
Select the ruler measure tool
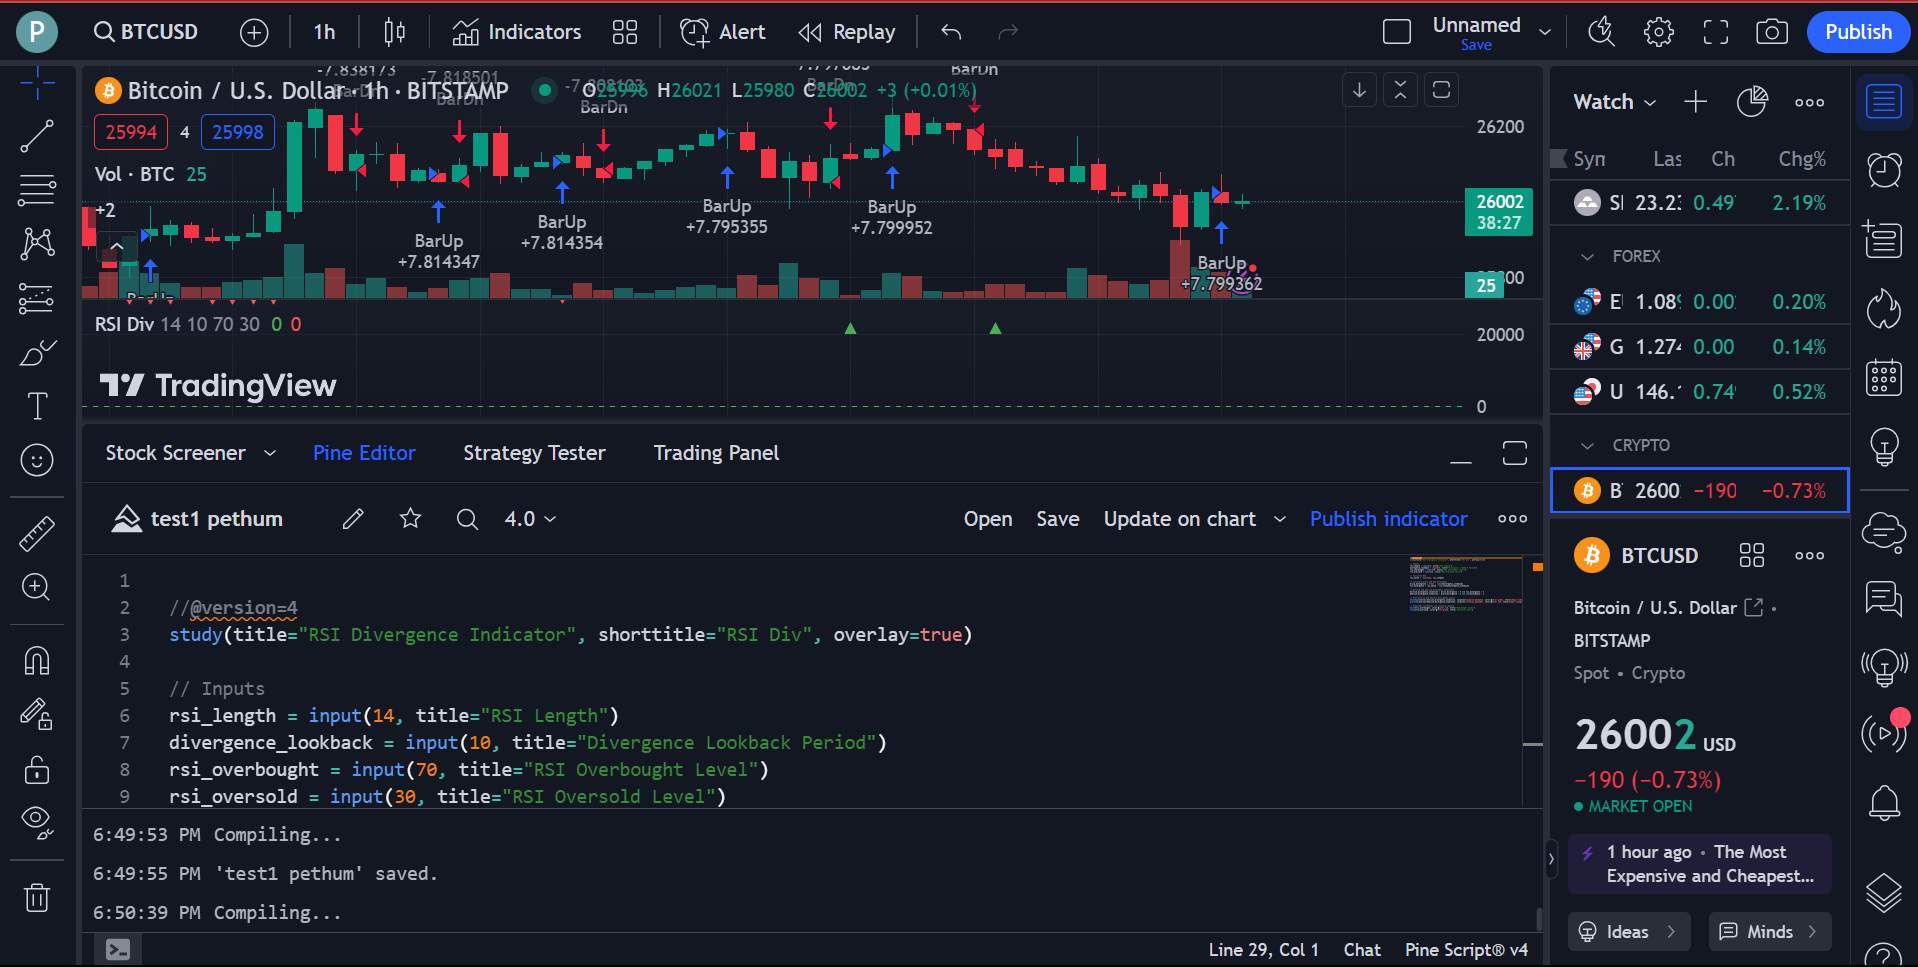click(37, 533)
